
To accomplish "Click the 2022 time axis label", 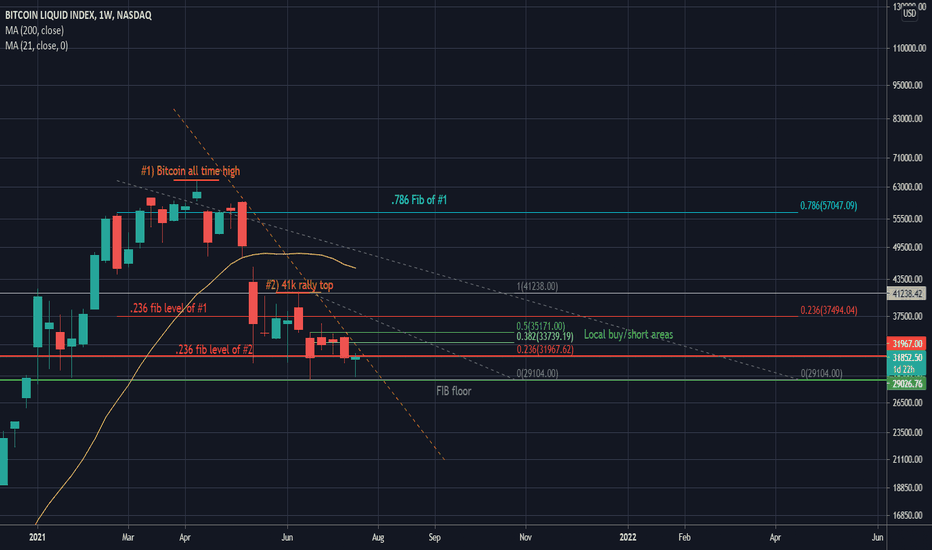I will (628, 537).
